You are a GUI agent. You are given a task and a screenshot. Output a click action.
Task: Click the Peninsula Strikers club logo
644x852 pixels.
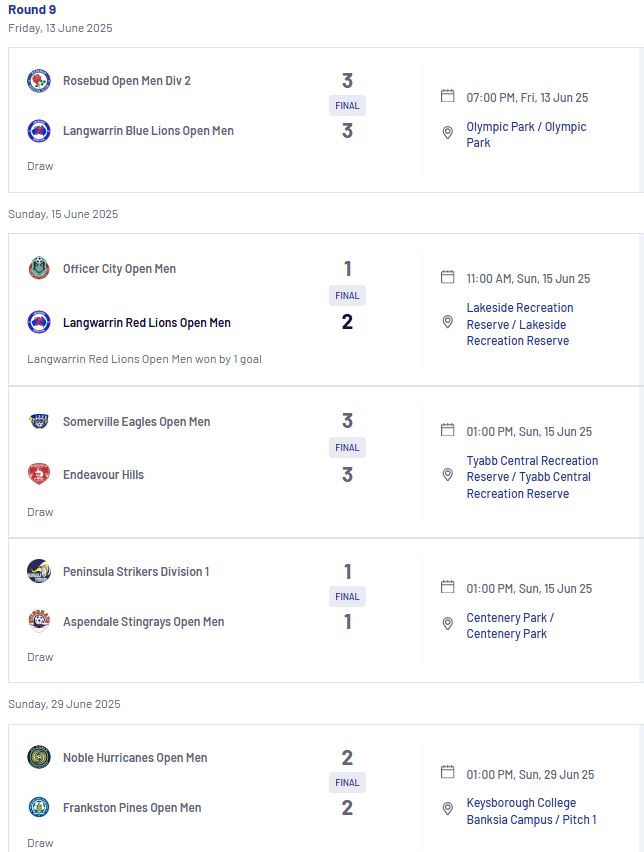tap(39, 571)
